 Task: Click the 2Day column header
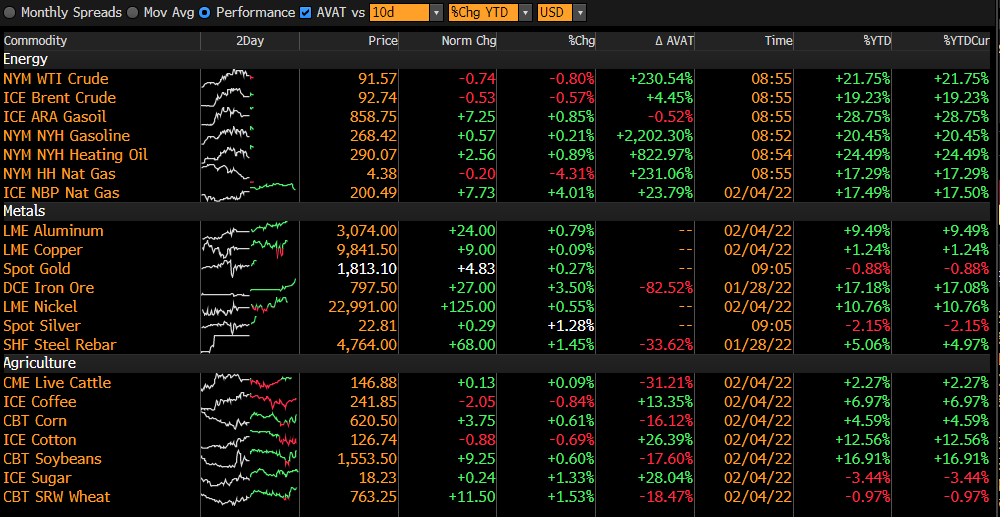(x=249, y=41)
